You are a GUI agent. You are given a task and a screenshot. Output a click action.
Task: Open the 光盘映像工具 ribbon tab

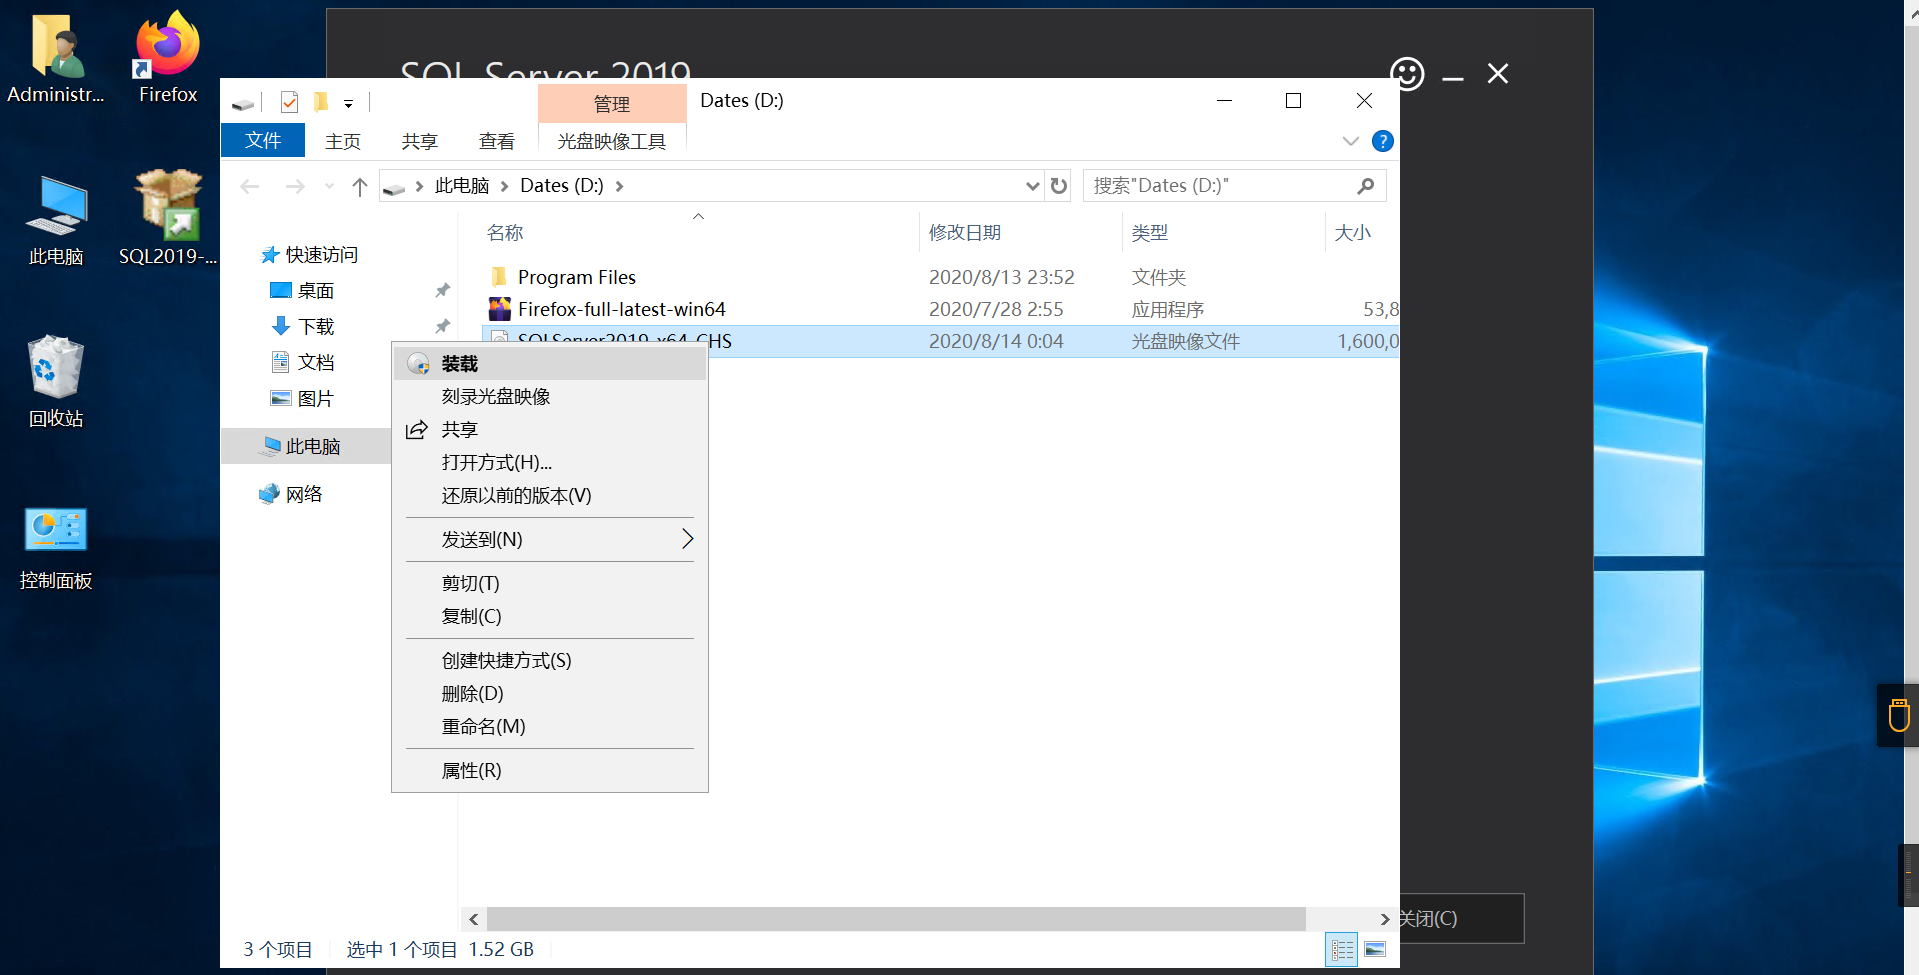(612, 141)
